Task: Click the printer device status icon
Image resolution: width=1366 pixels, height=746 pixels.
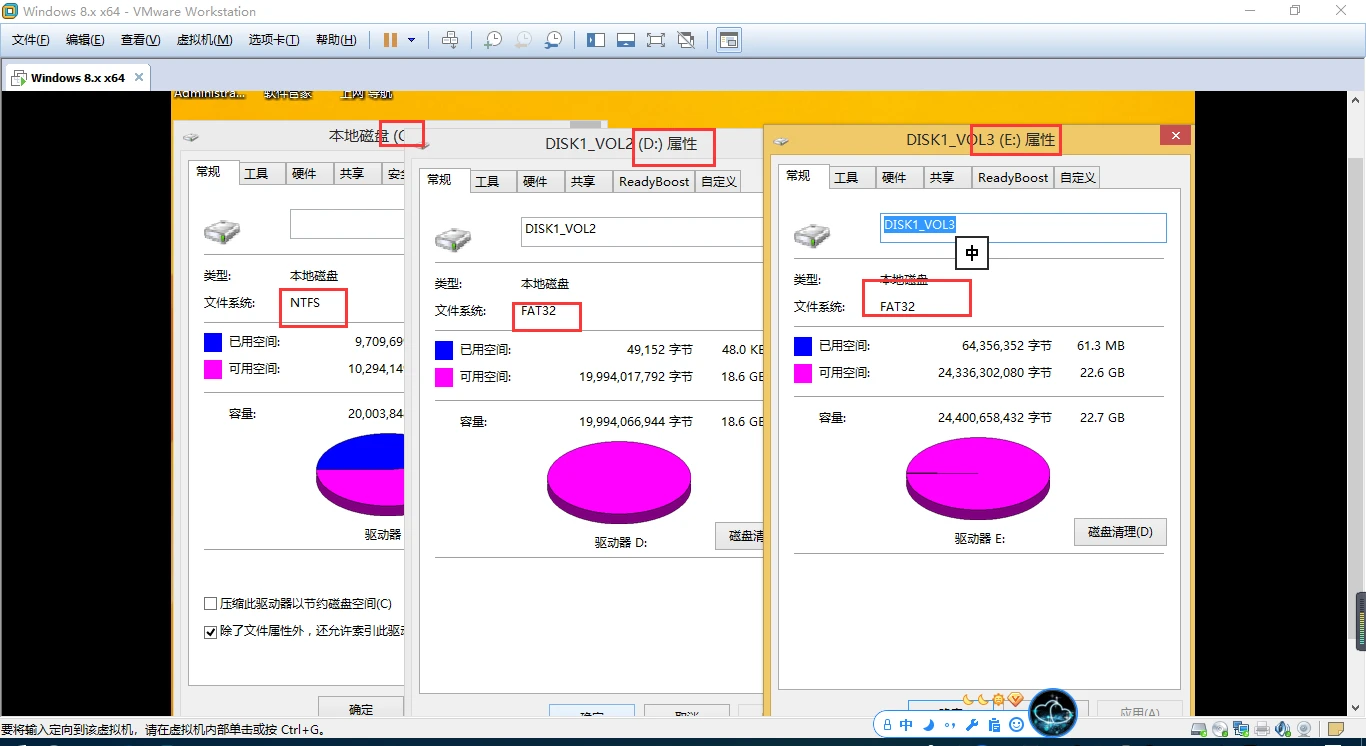Action: [x=1263, y=729]
